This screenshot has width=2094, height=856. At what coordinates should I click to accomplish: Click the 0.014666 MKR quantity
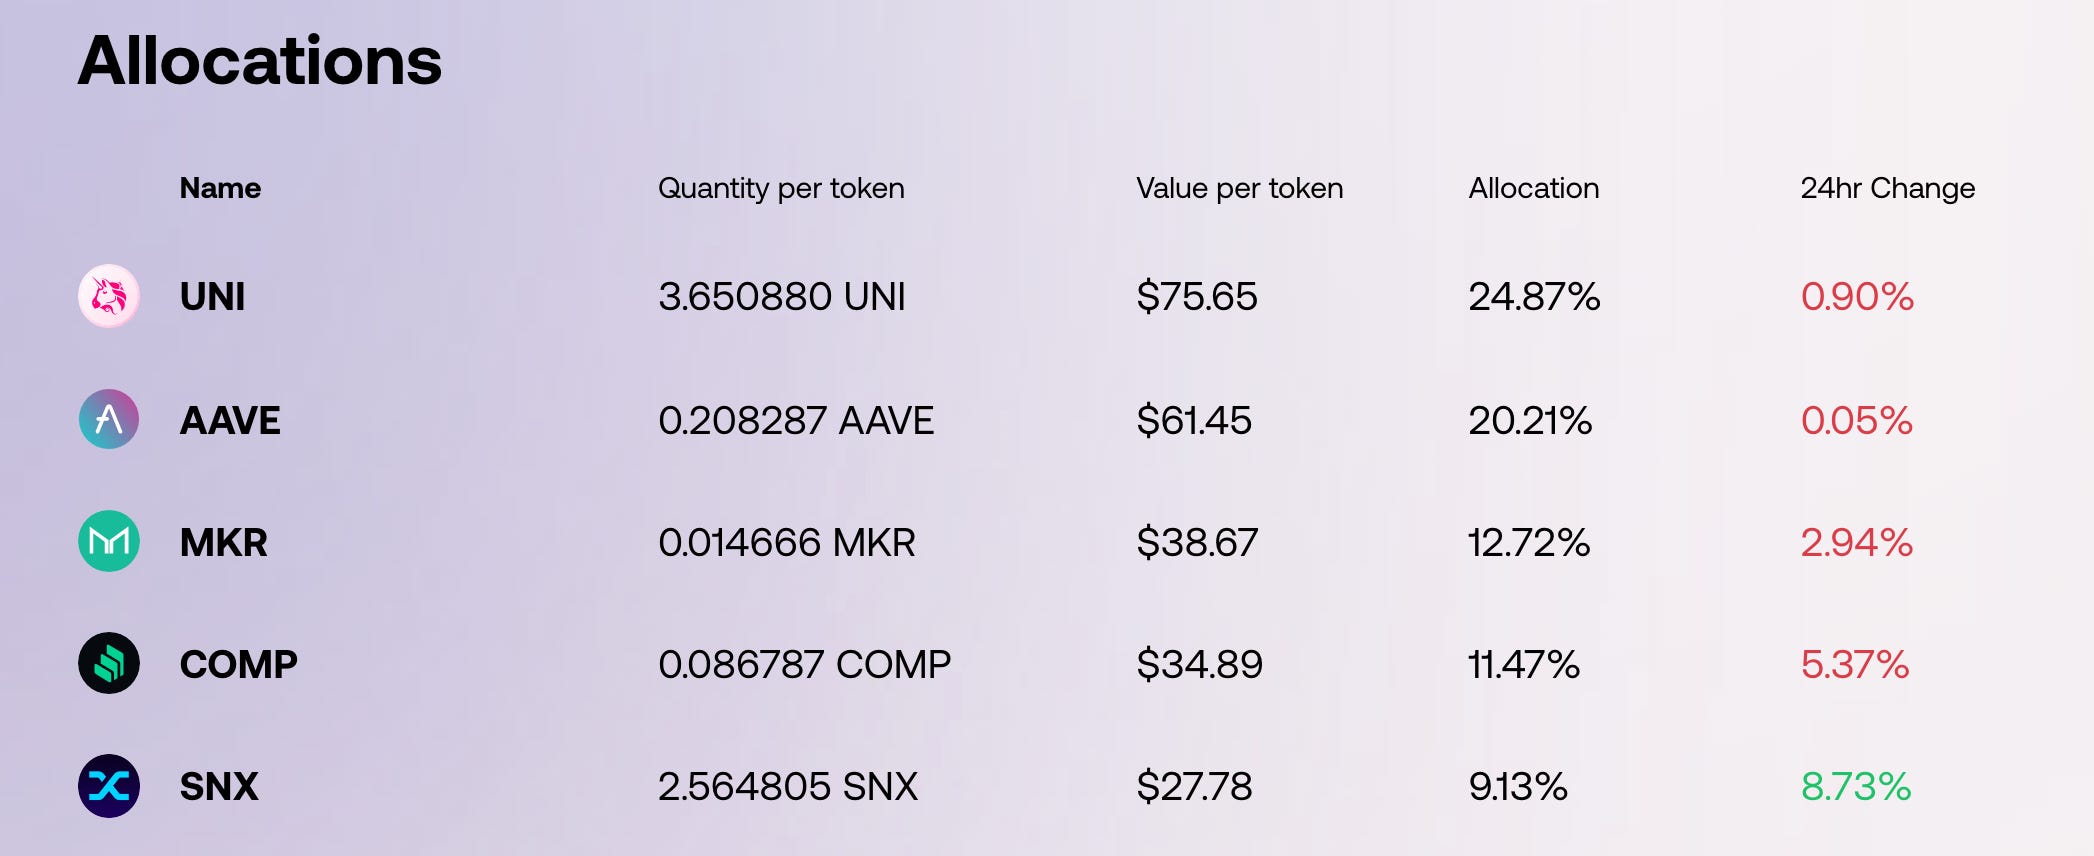[x=786, y=542]
